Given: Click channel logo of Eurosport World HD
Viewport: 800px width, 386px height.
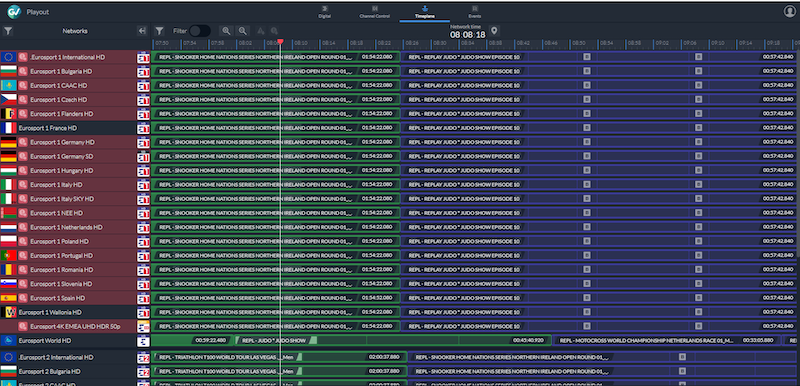Looking at the screenshot, I should coord(143,341).
